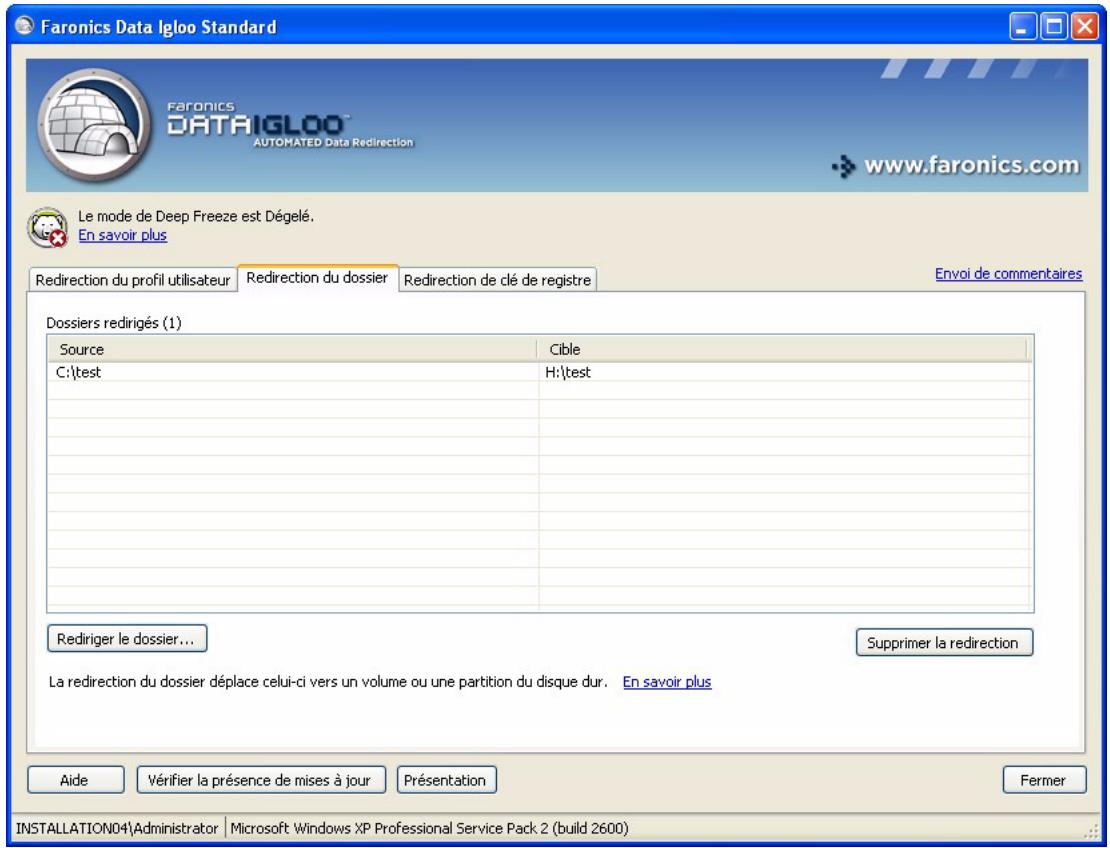The height and width of the screenshot is (848, 1110).
Task: Click the Source column header
Action: coord(292,349)
